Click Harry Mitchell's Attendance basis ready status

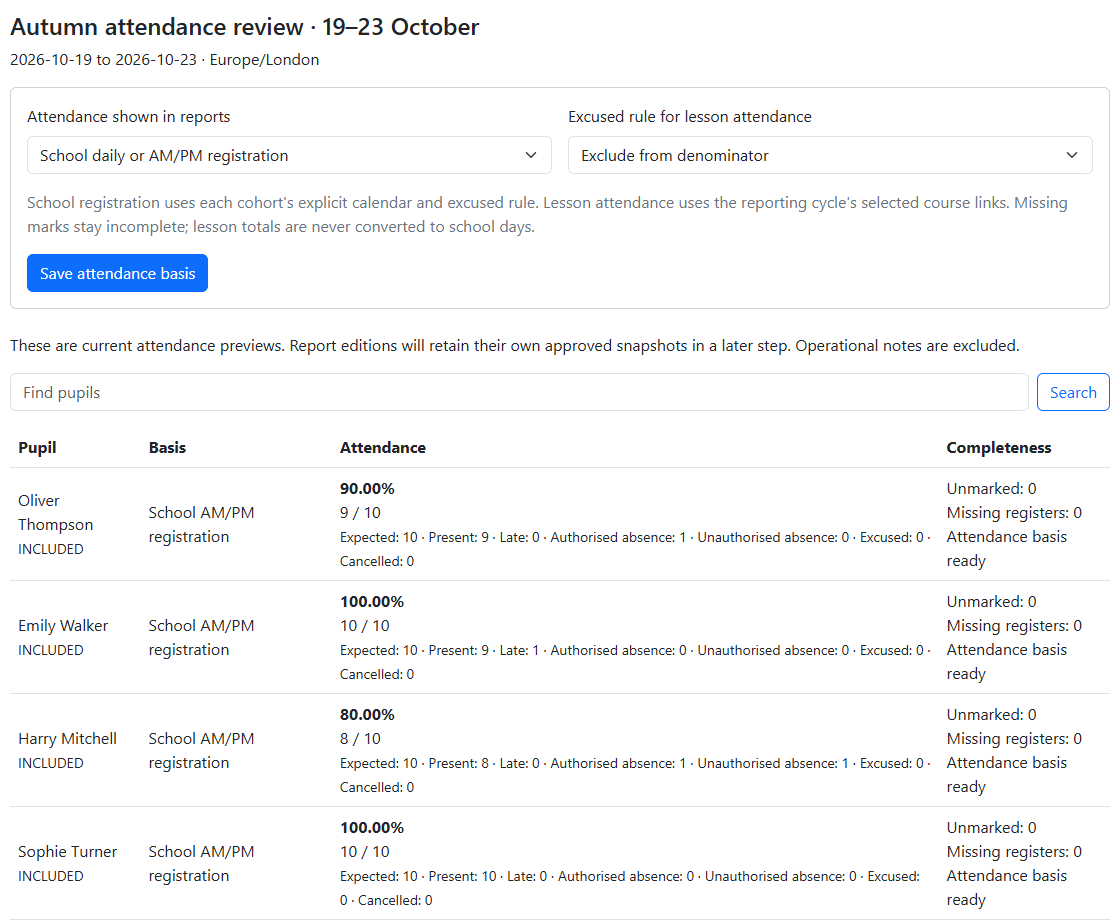point(1006,774)
